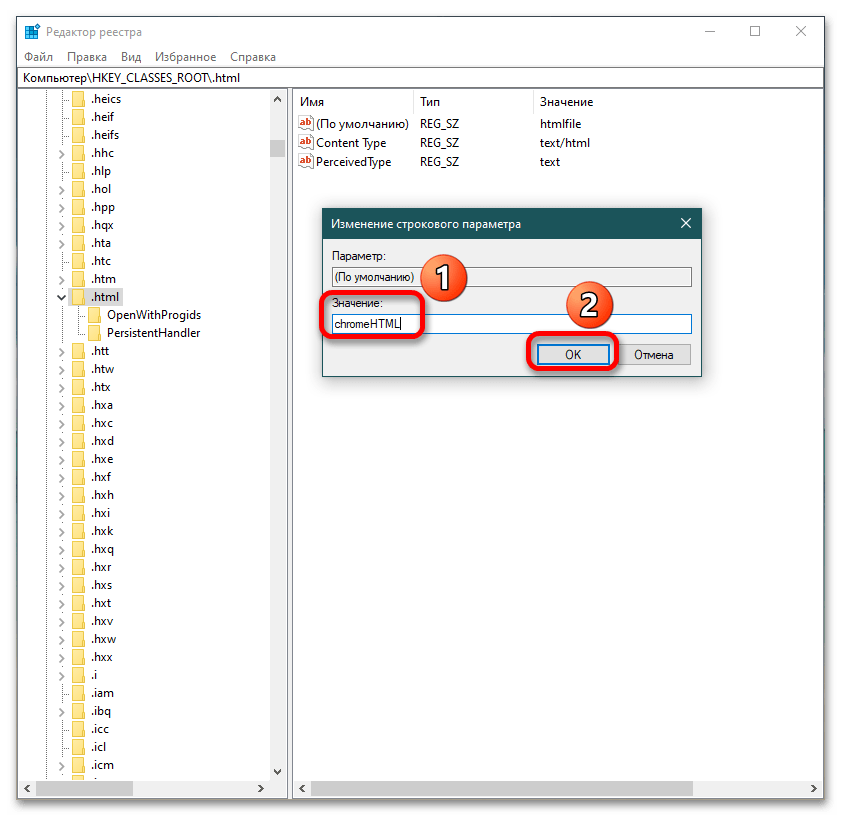Expand the .hhc registry key
The image size is (841, 816).
pyautogui.click(x=62, y=153)
